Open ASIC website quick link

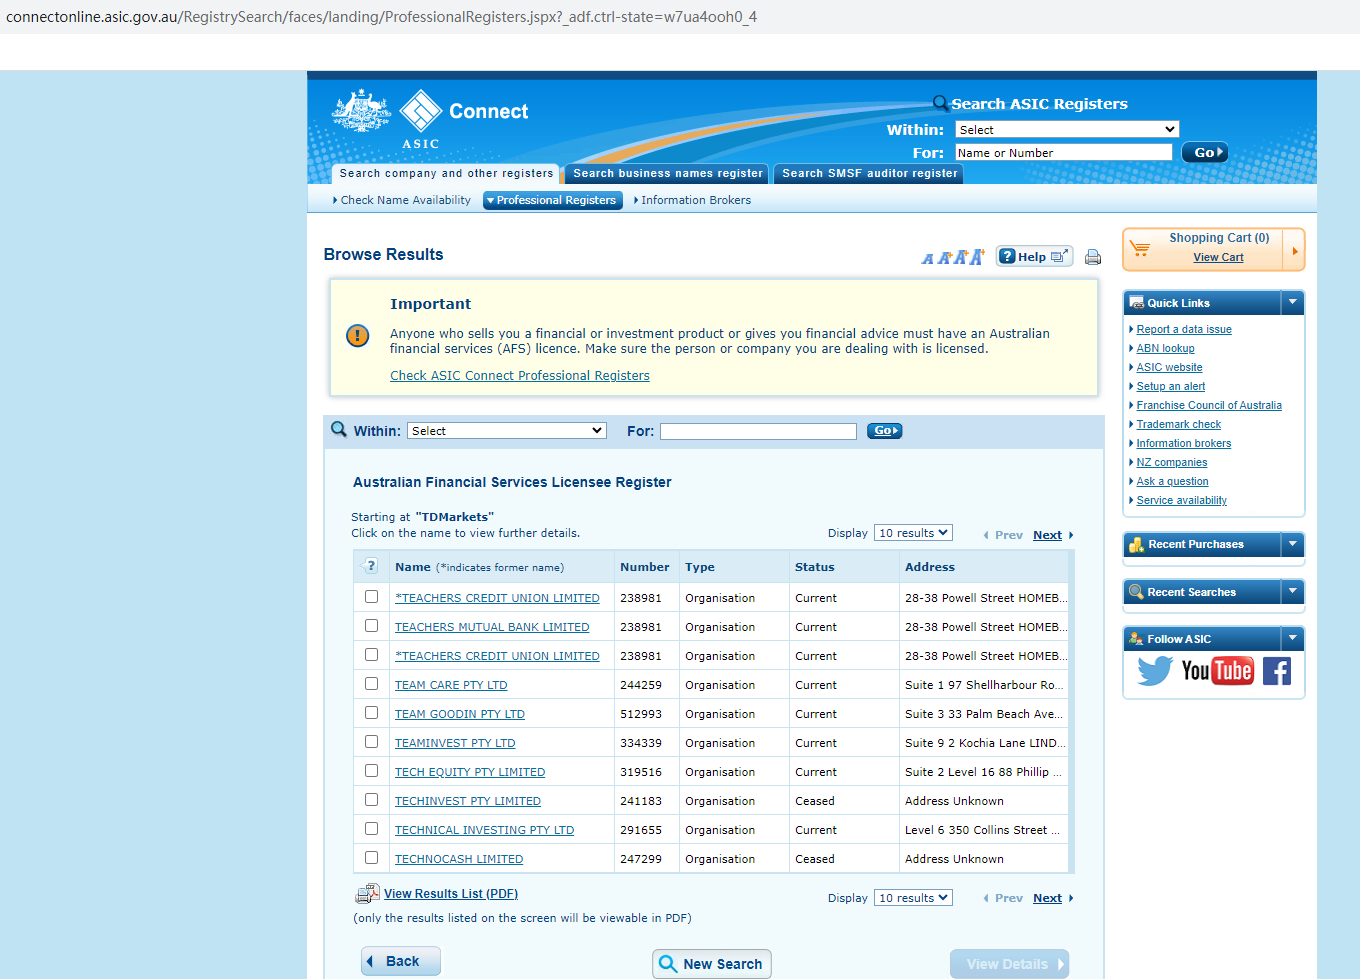tap(1169, 367)
